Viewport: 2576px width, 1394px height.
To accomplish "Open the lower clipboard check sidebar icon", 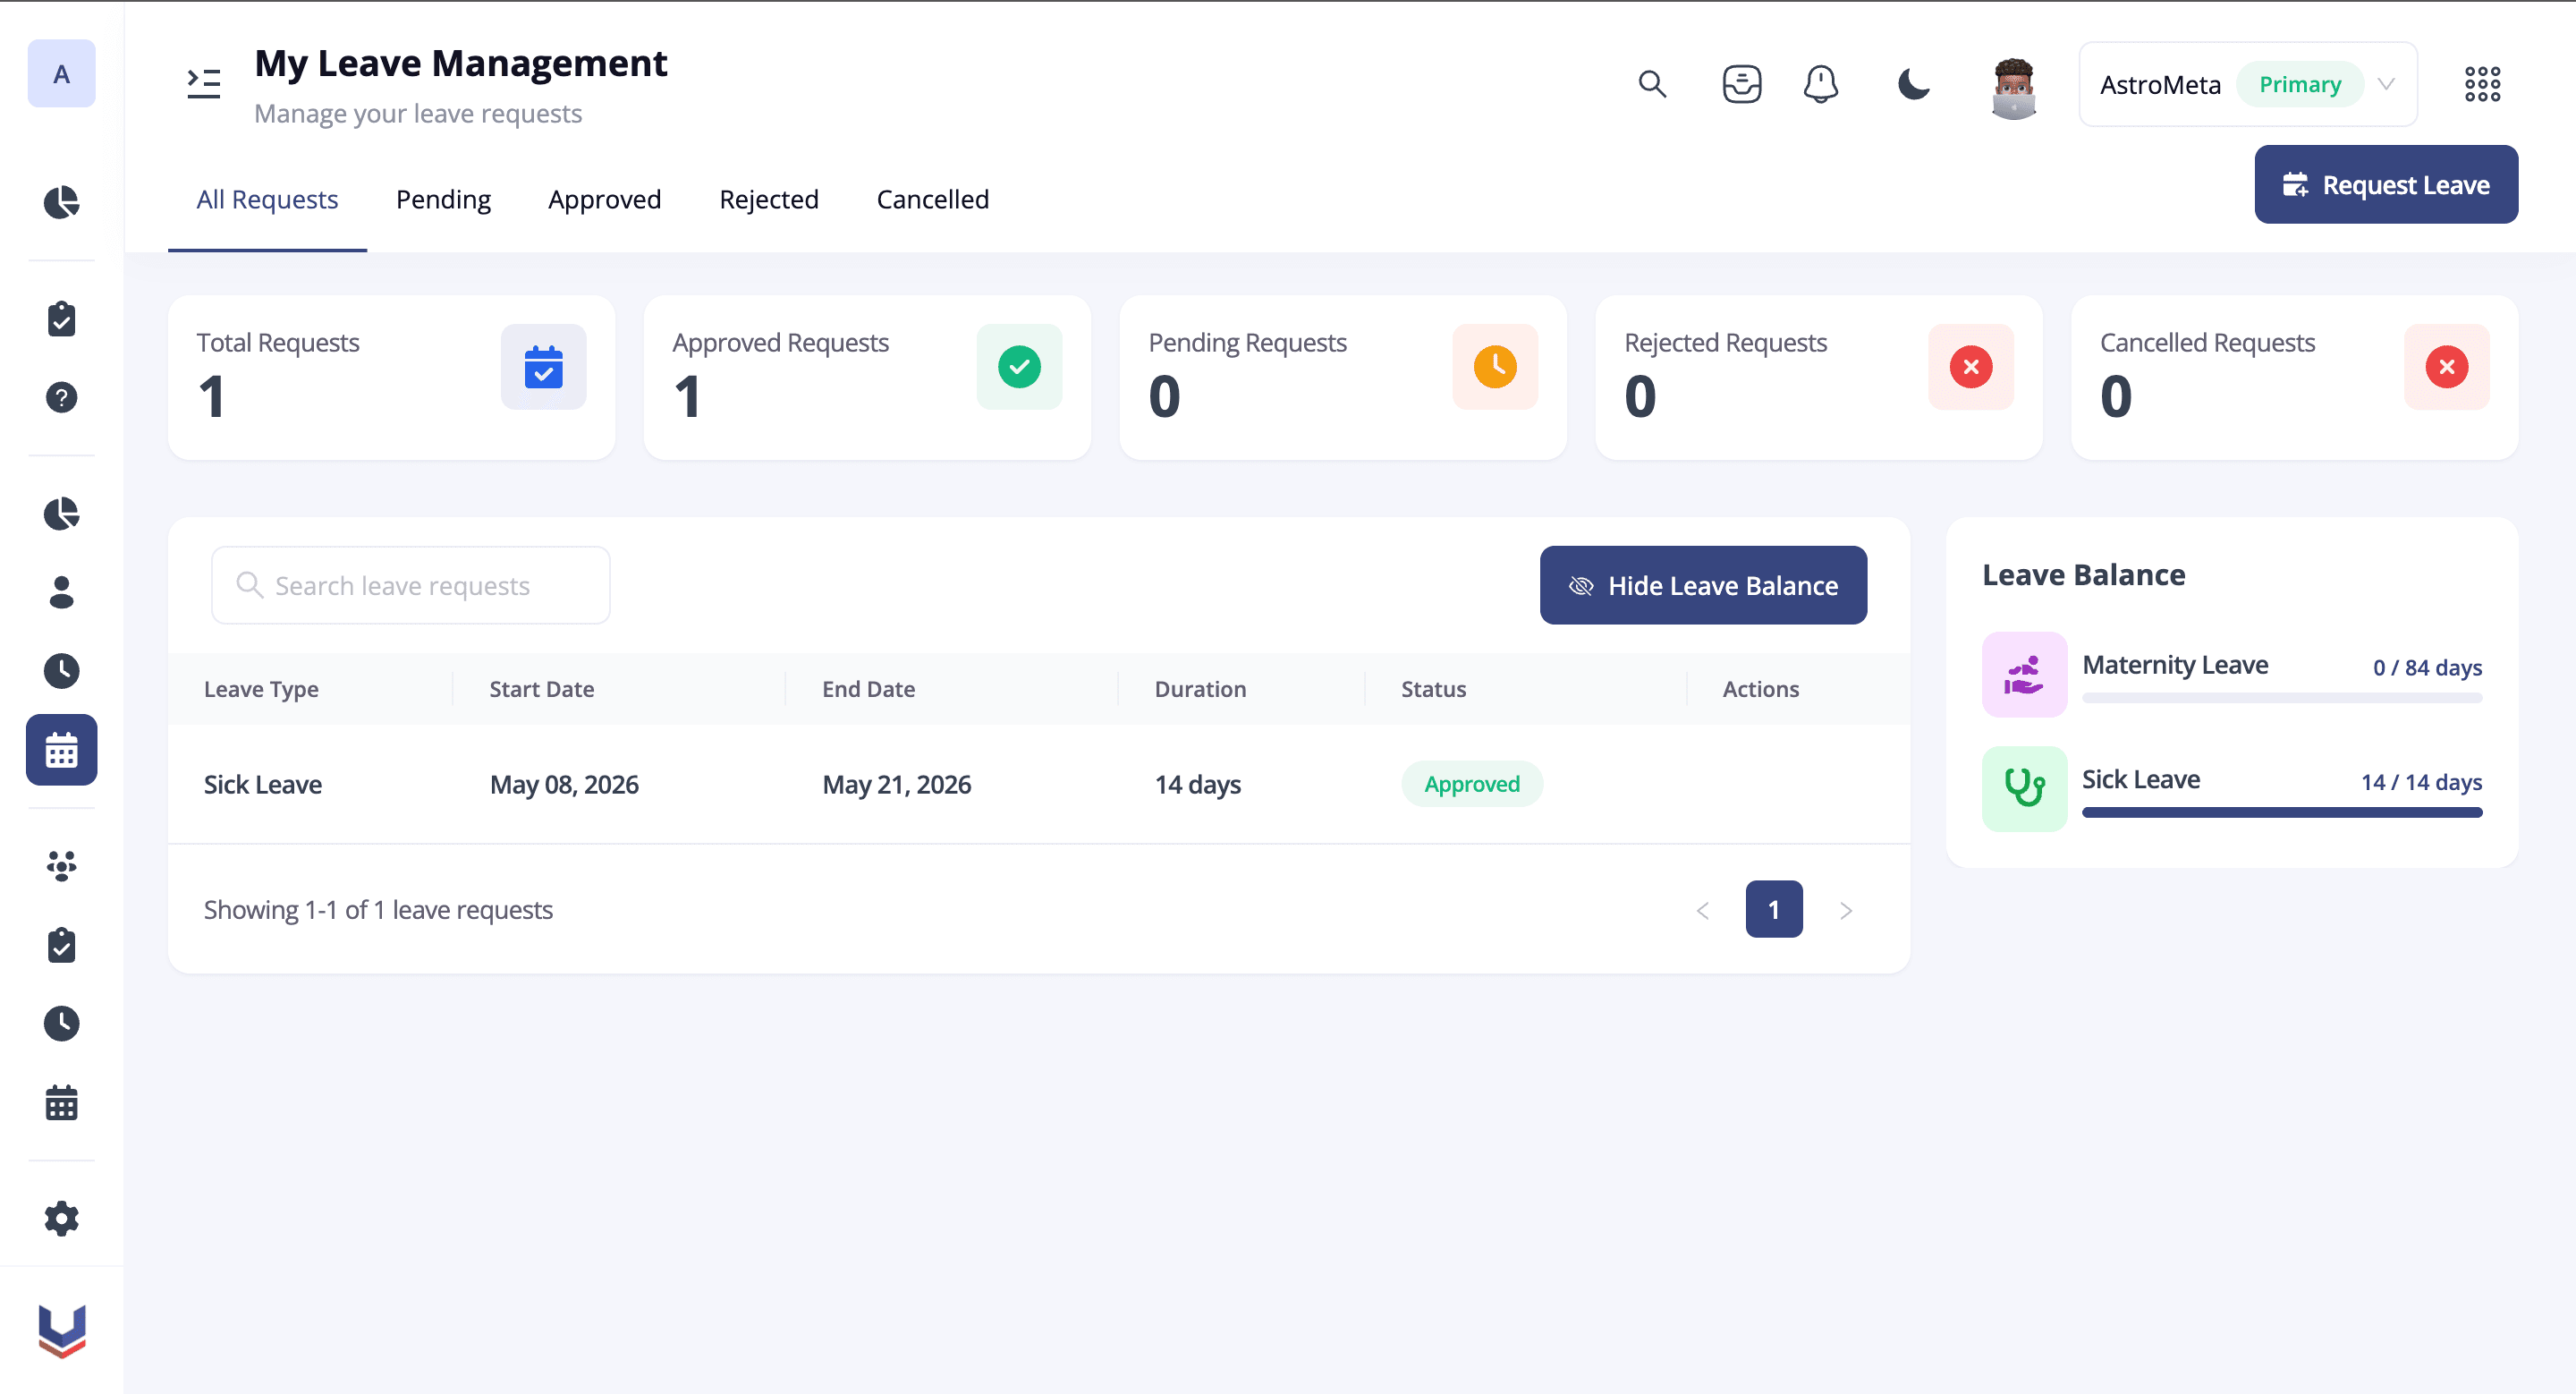I will 61,945.
